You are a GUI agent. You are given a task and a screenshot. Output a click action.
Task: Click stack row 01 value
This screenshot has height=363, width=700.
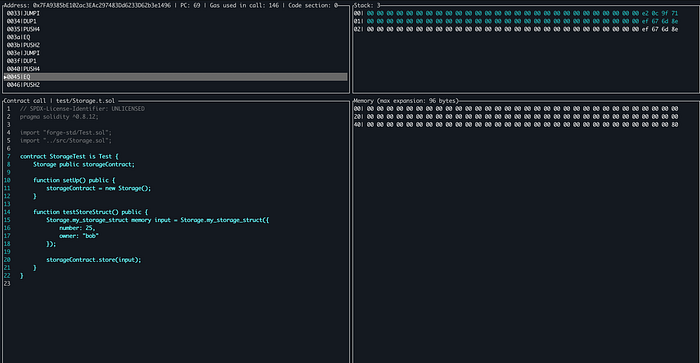point(516,21)
